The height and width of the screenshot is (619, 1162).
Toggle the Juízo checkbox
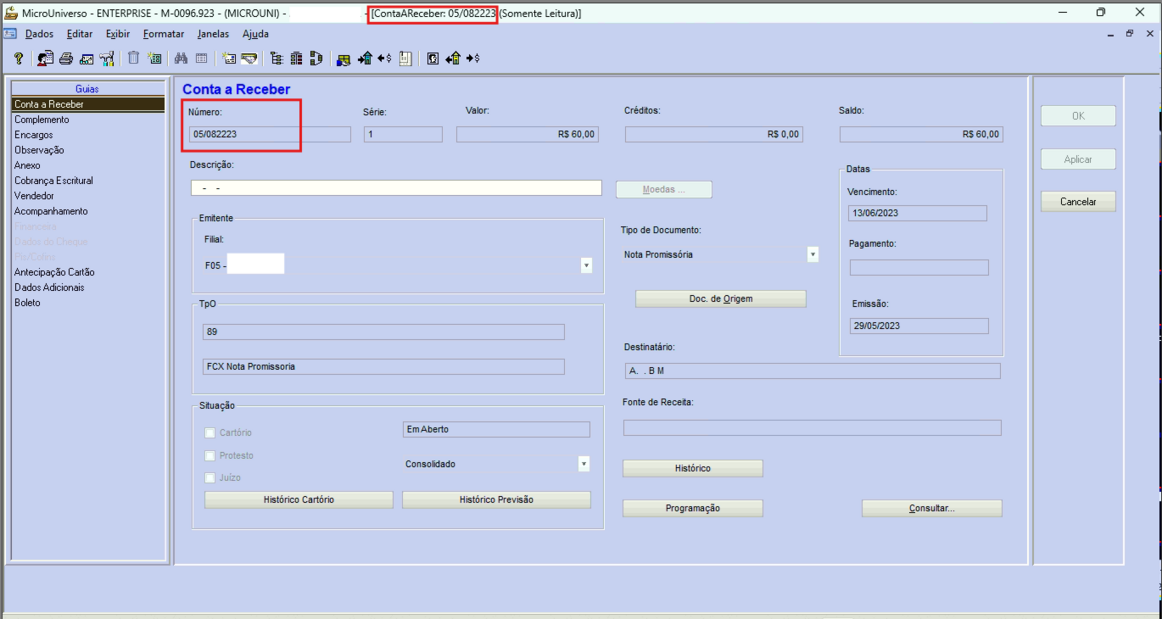pyautogui.click(x=210, y=477)
